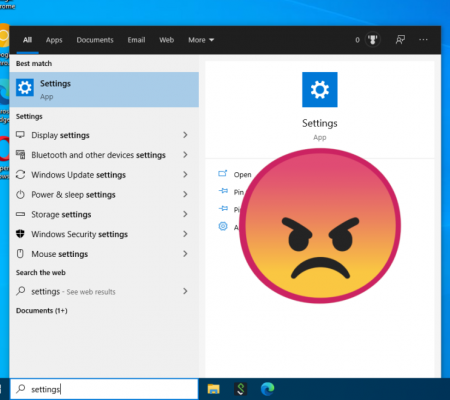
Task: Expand Windows Security settings chevron
Action: [x=185, y=234]
